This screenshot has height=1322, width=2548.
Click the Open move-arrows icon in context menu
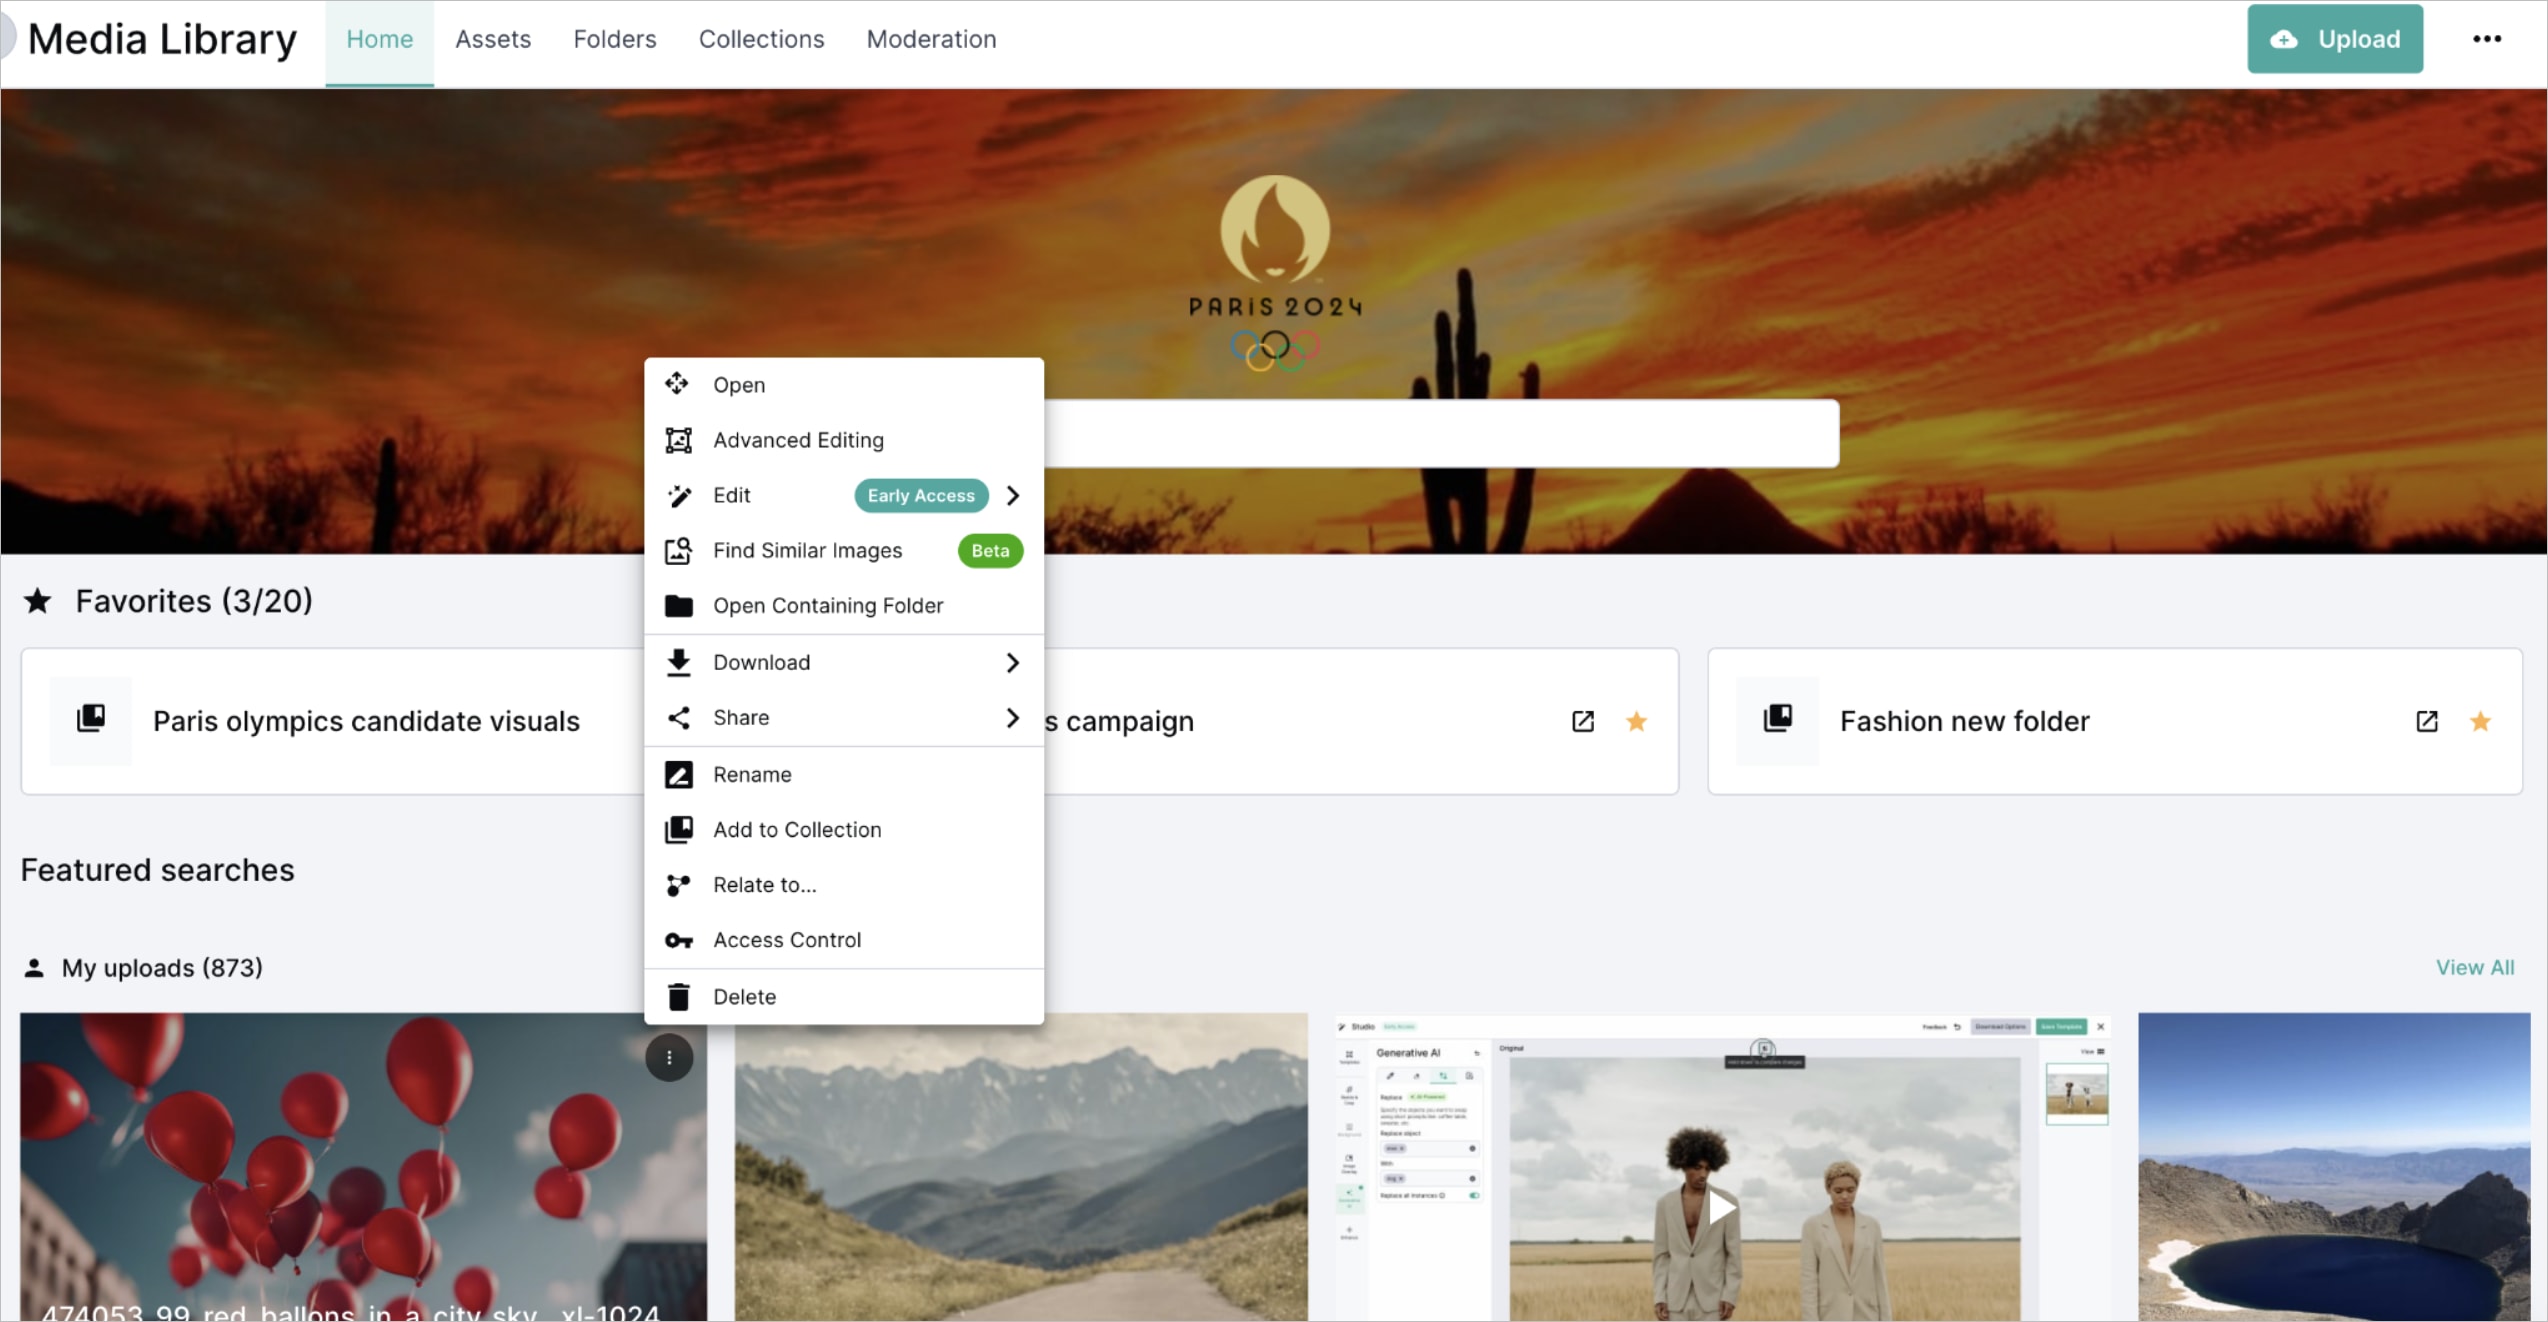(x=677, y=384)
